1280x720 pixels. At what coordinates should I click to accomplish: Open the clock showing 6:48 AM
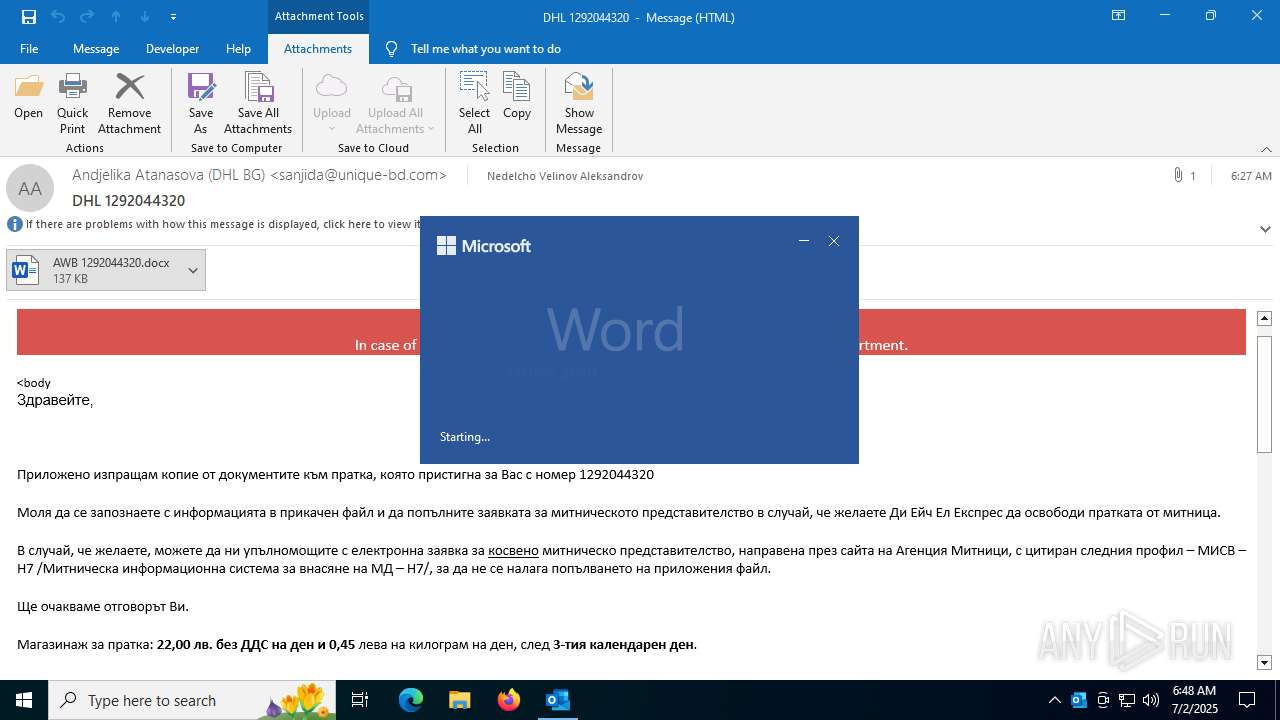(1194, 700)
